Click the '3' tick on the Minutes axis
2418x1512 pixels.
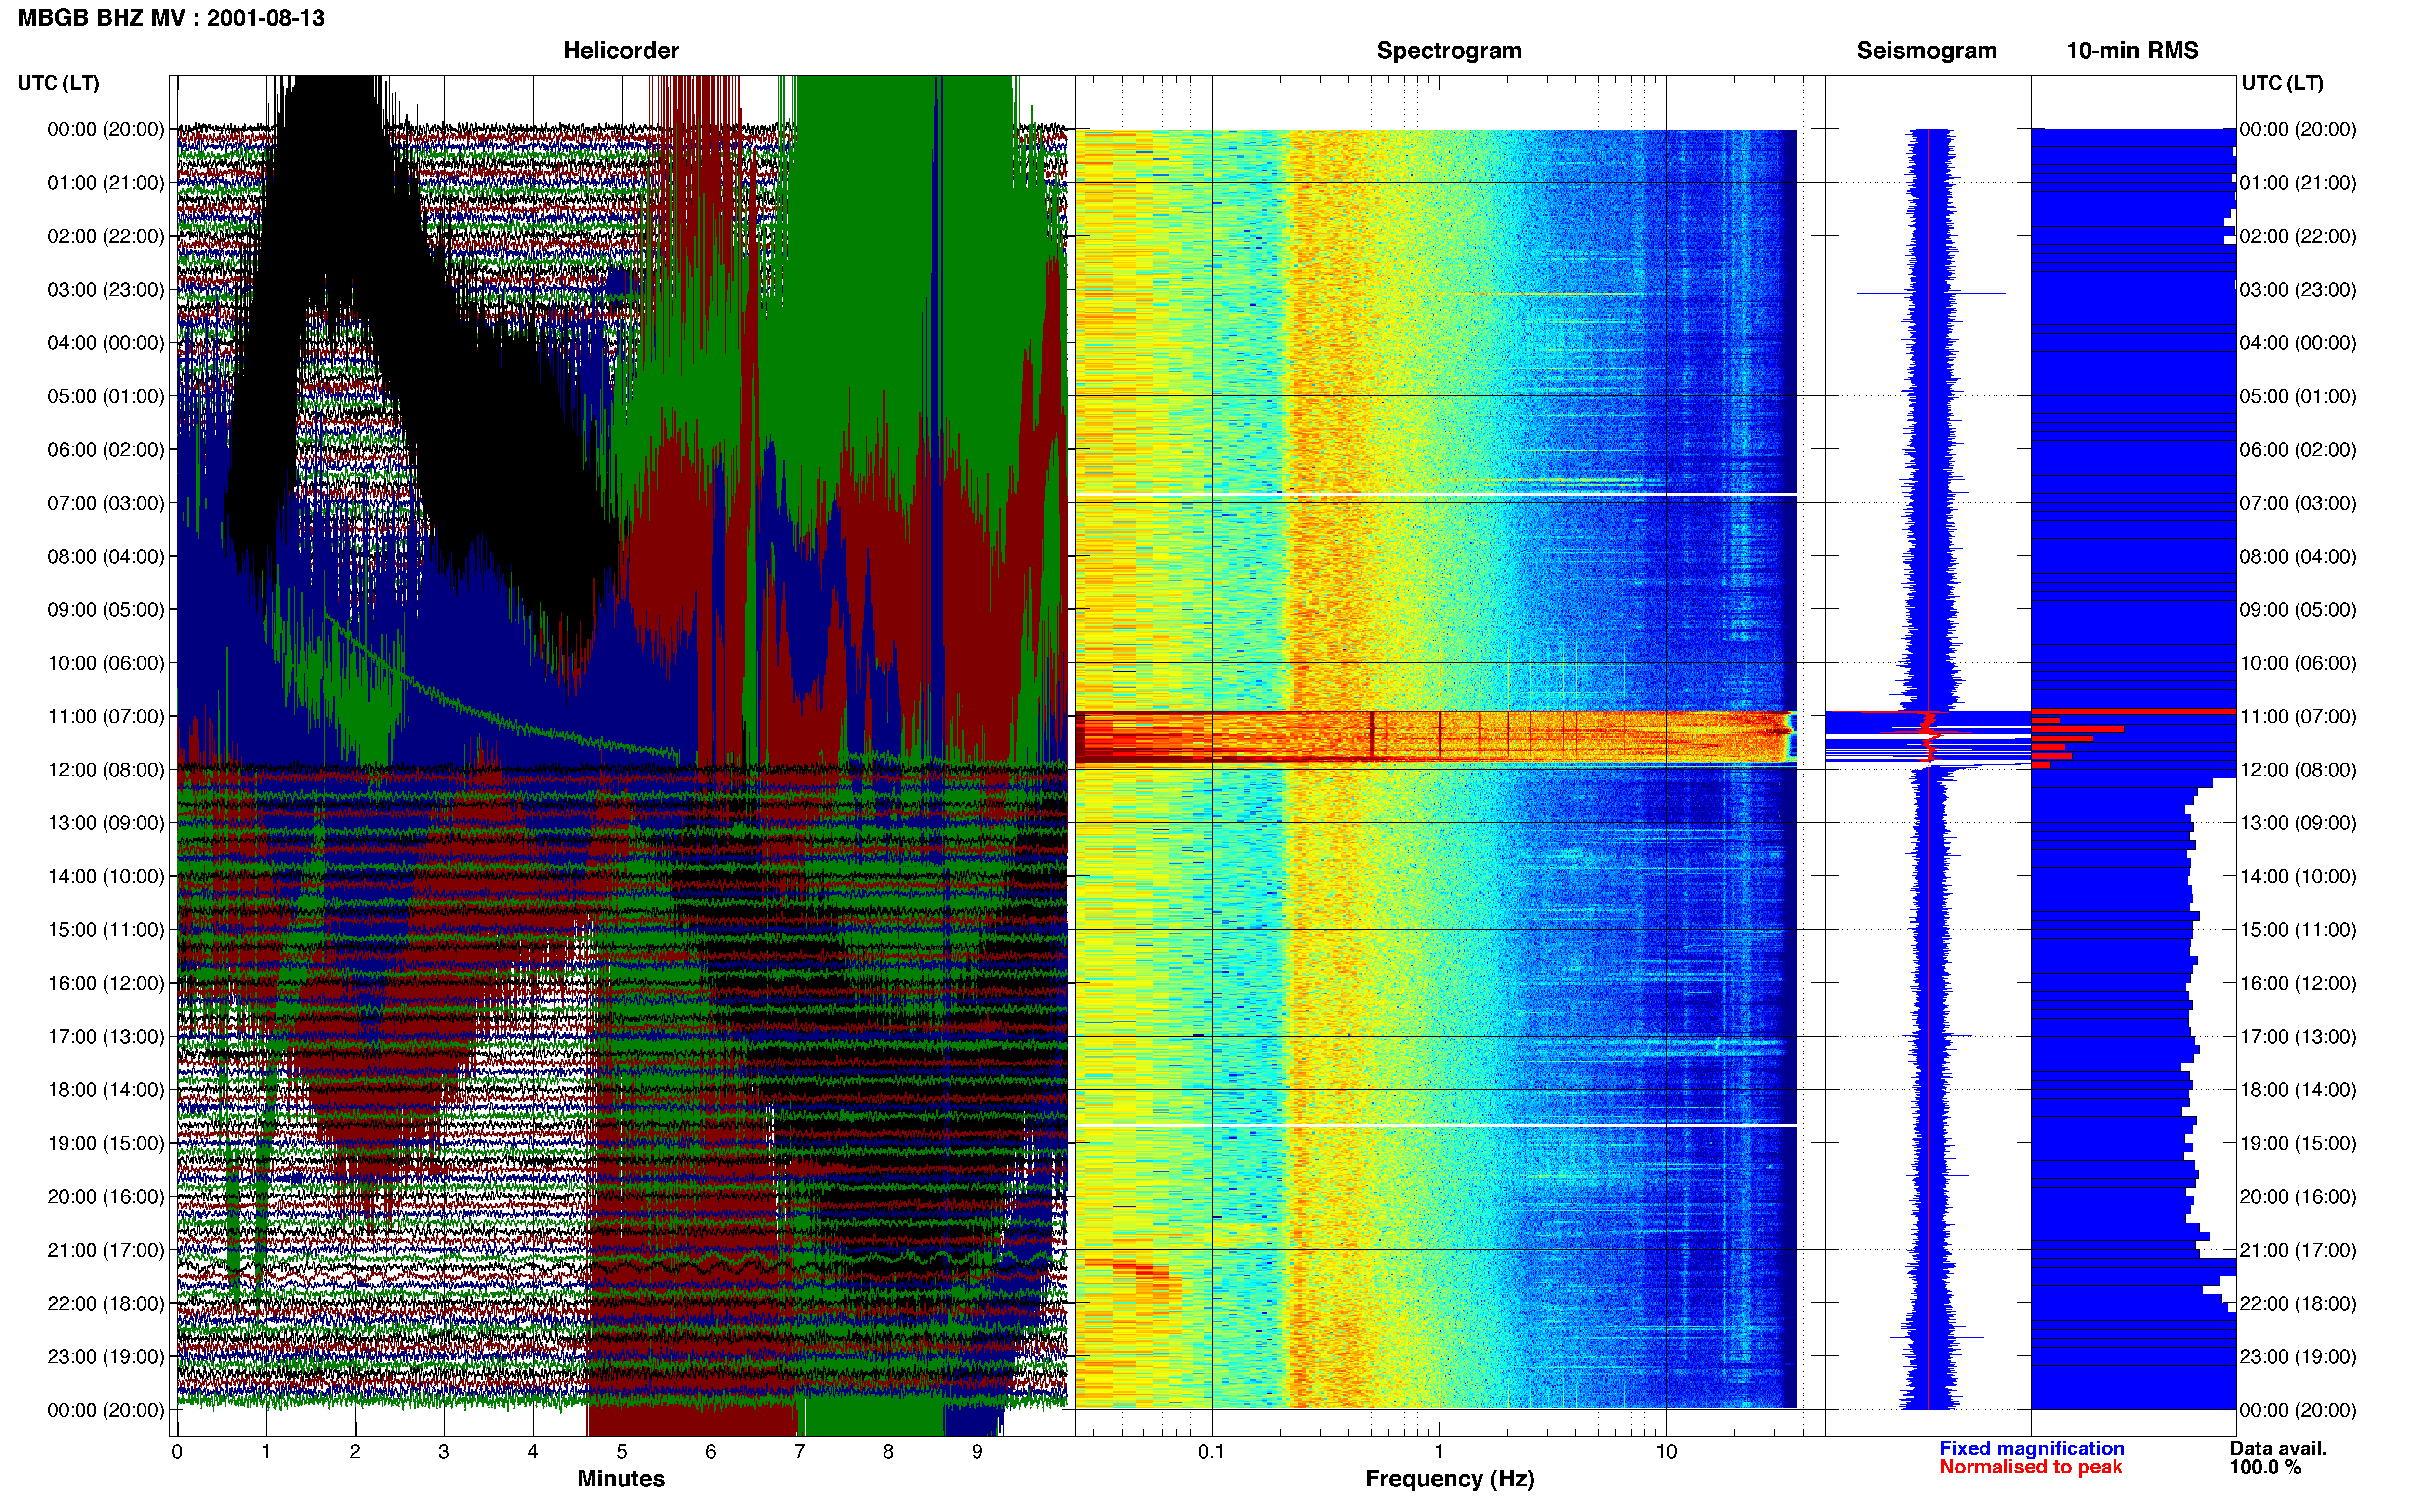(444, 1452)
